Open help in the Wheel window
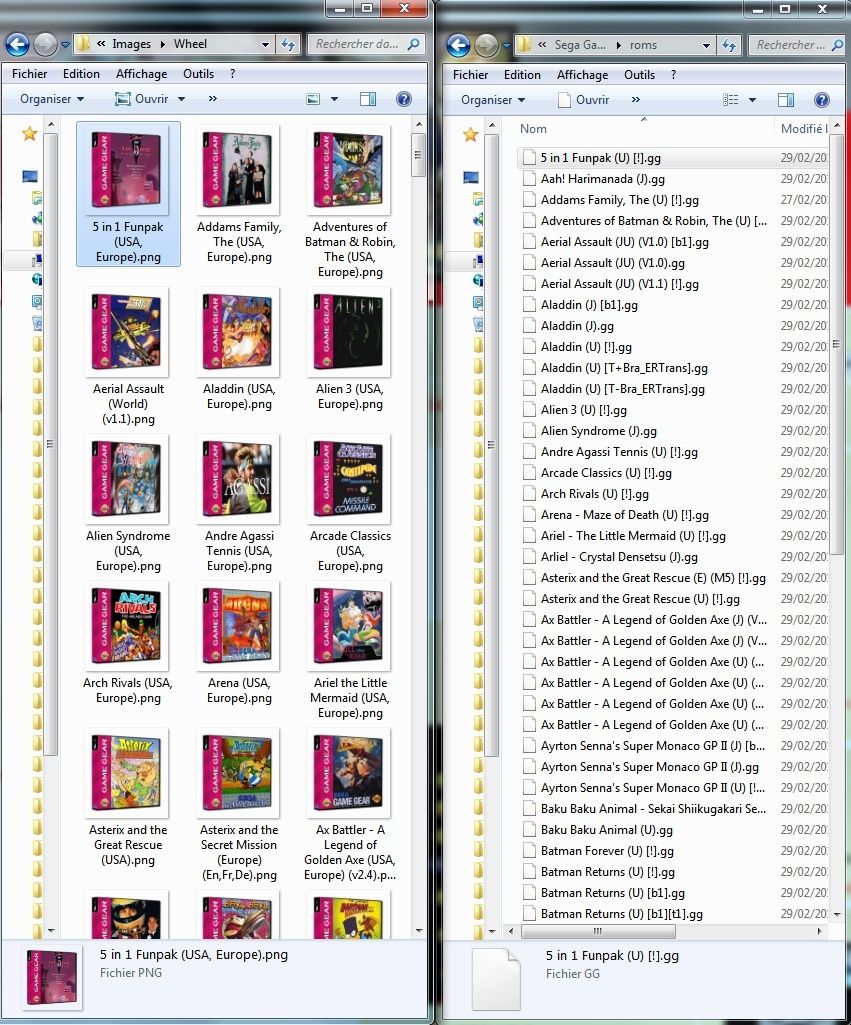The image size is (851, 1025). point(404,99)
